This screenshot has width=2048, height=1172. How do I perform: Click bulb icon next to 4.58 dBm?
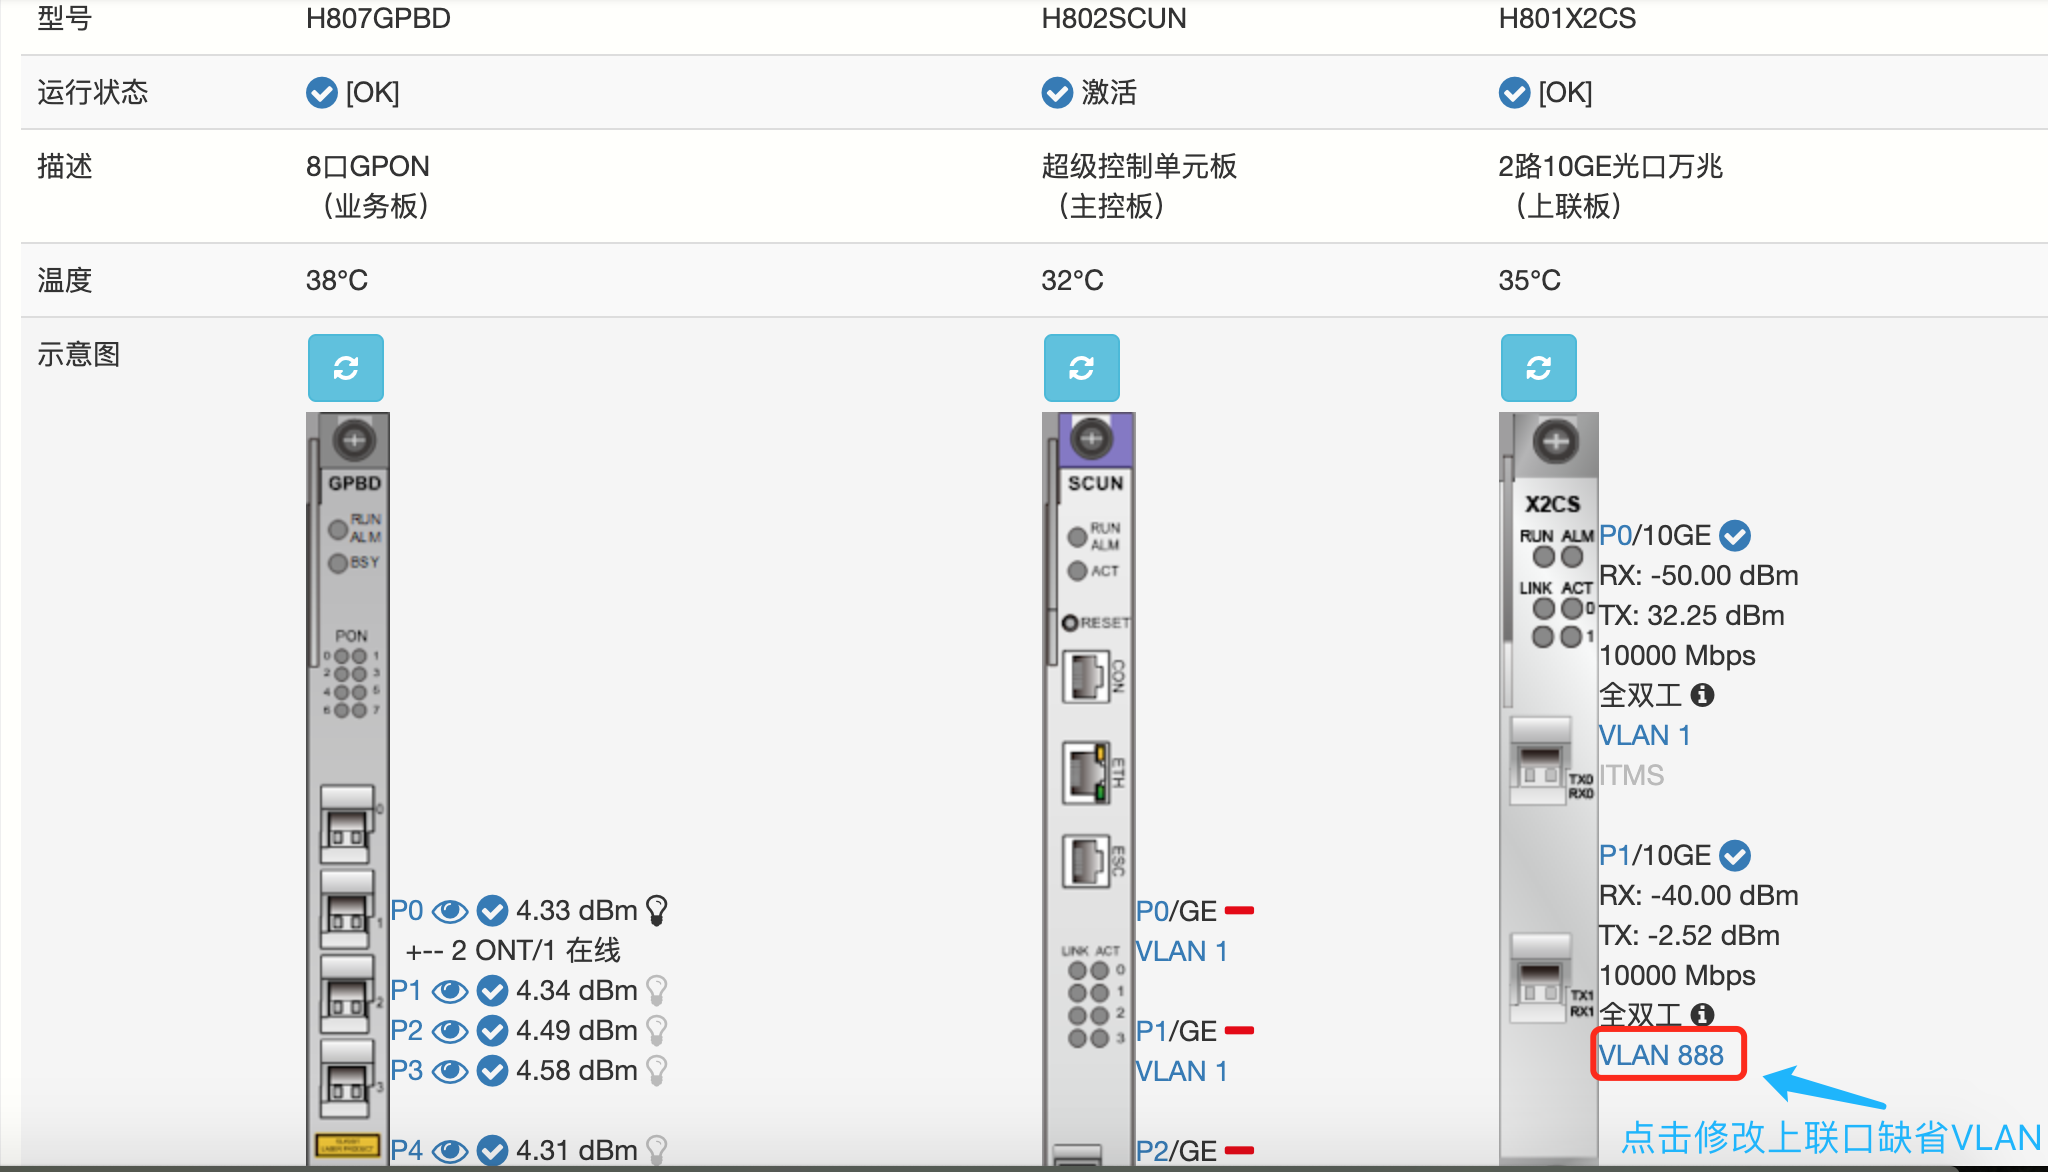[x=657, y=1070]
